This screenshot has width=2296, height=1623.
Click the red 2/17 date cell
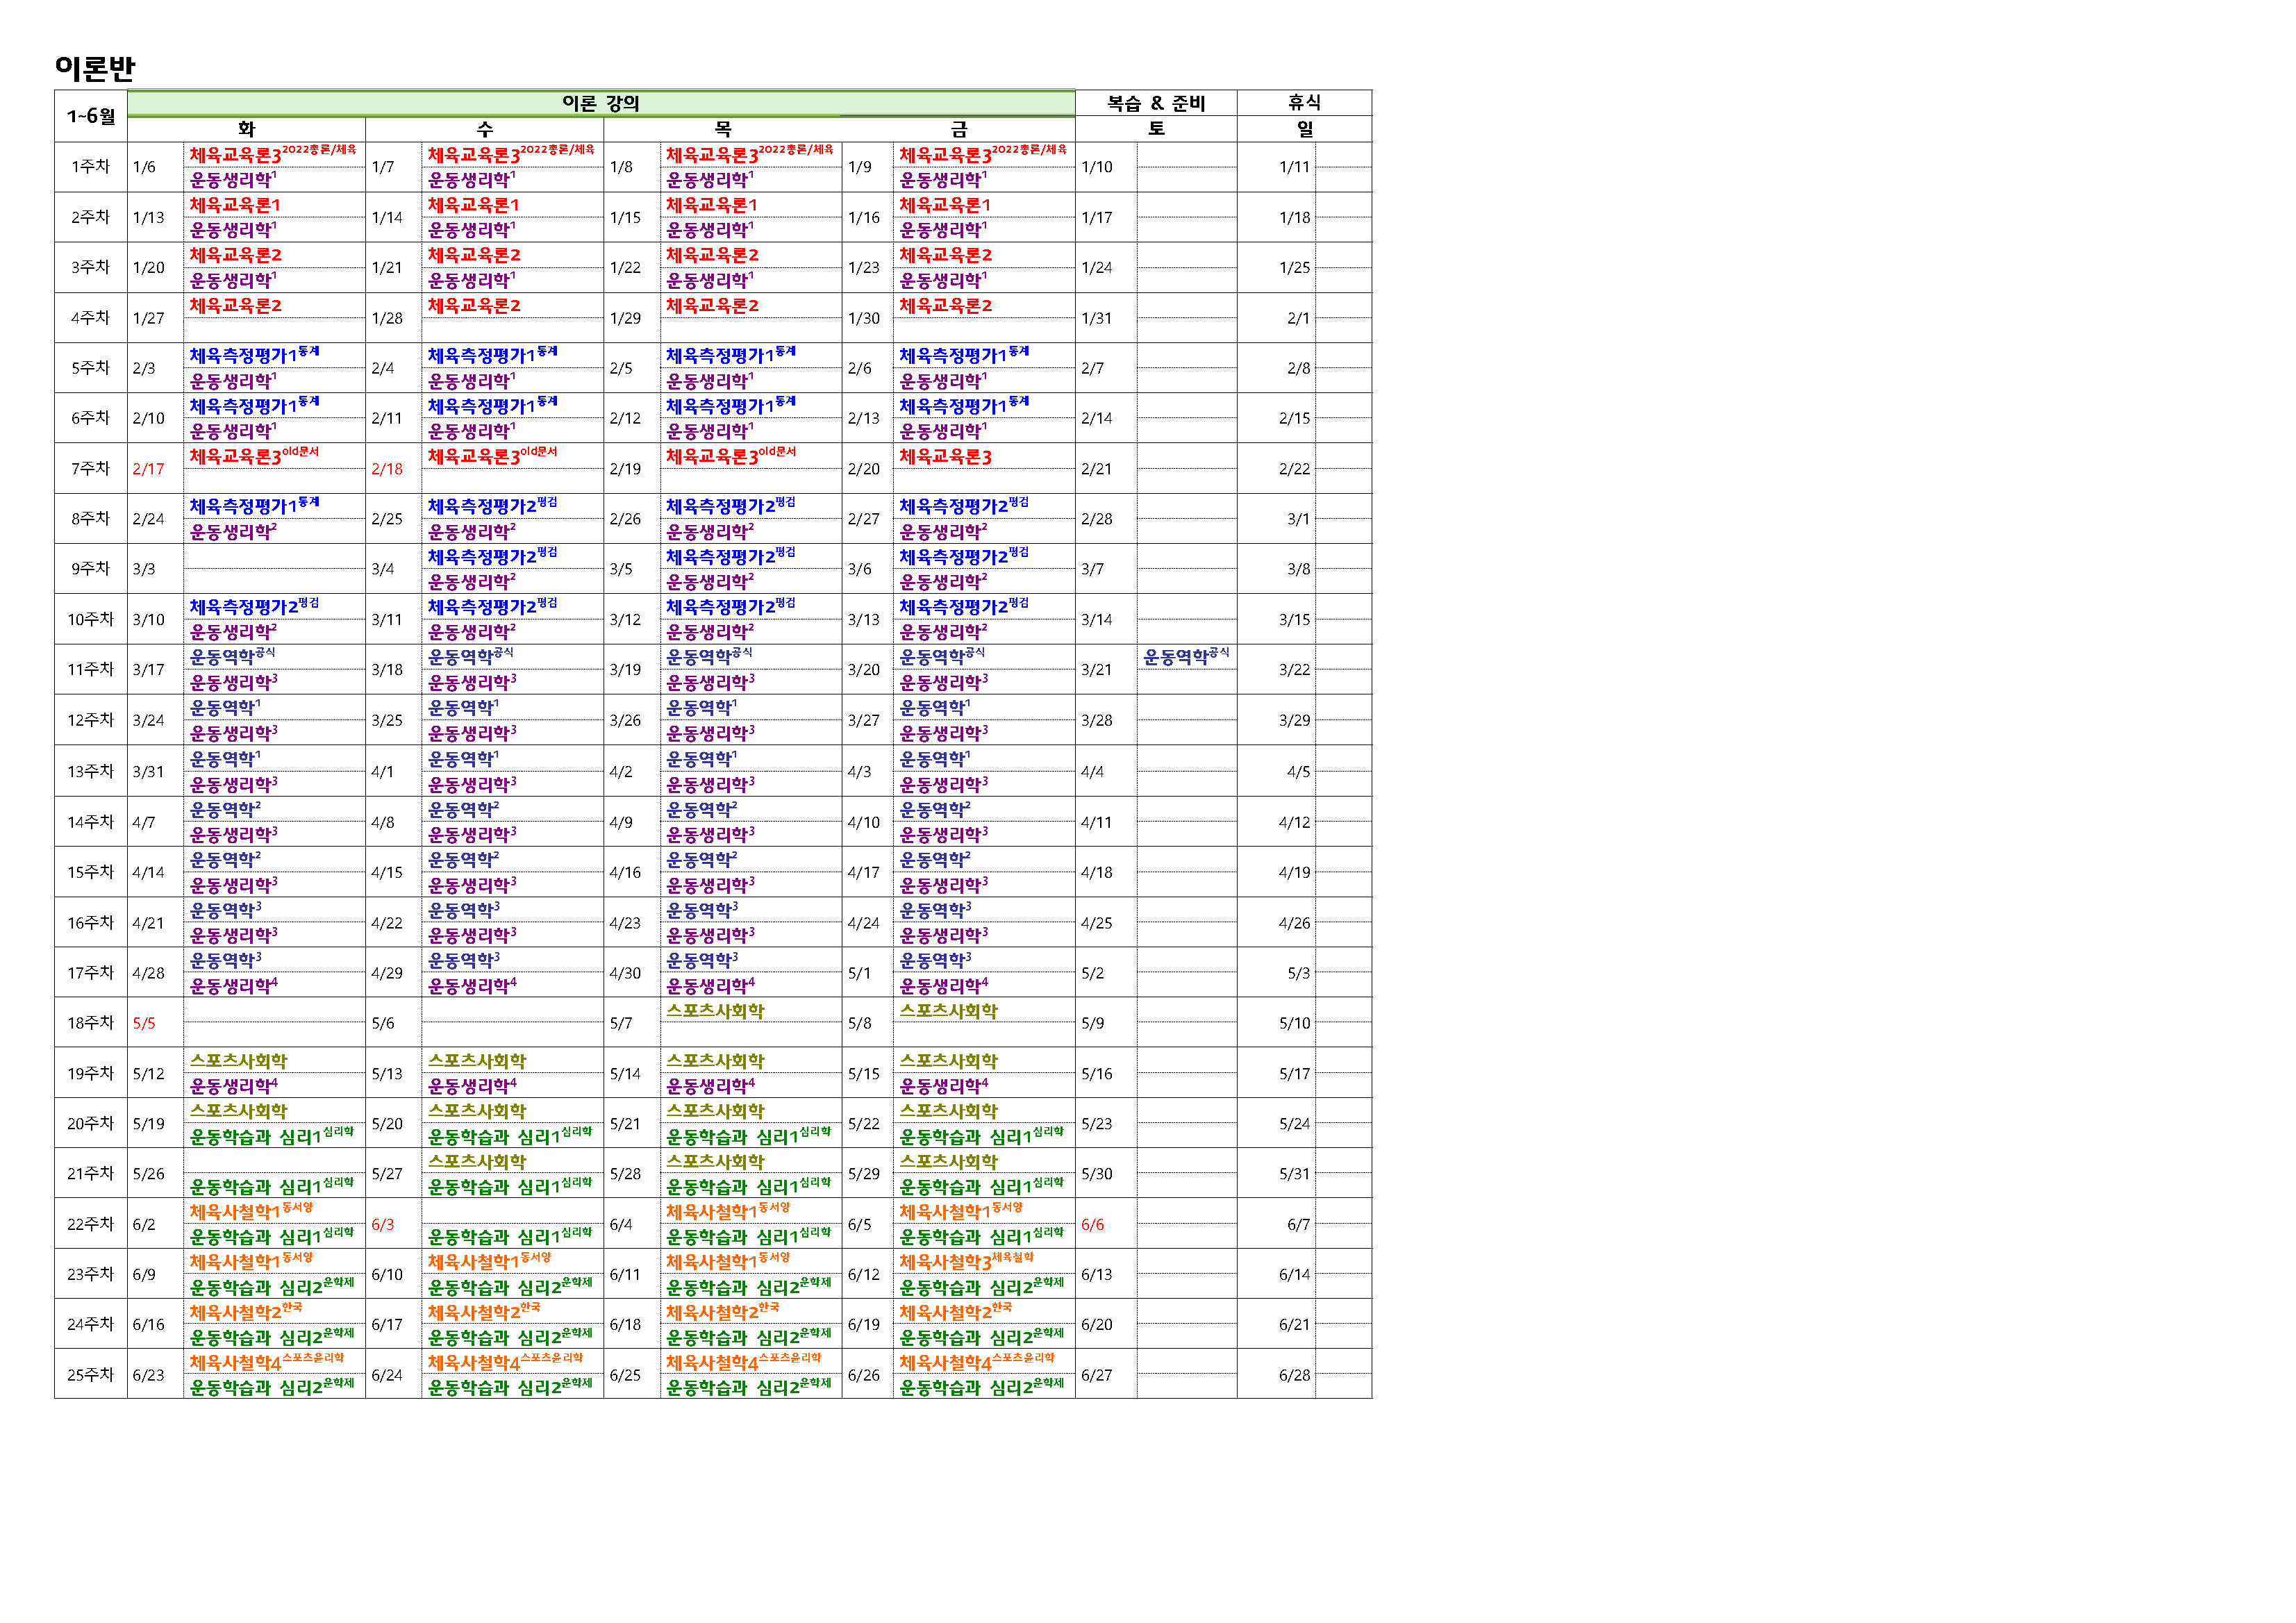[x=149, y=469]
